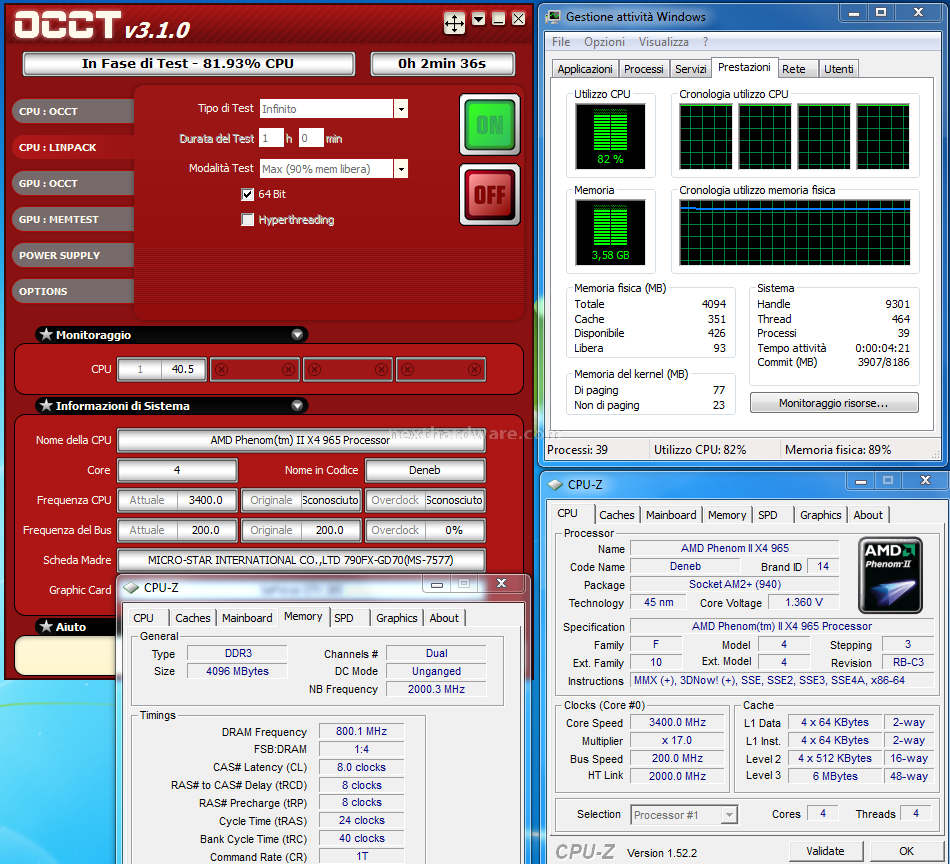Click the Validate button in CPU-Z
This screenshot has width=950, height=864.
(825, 851)
